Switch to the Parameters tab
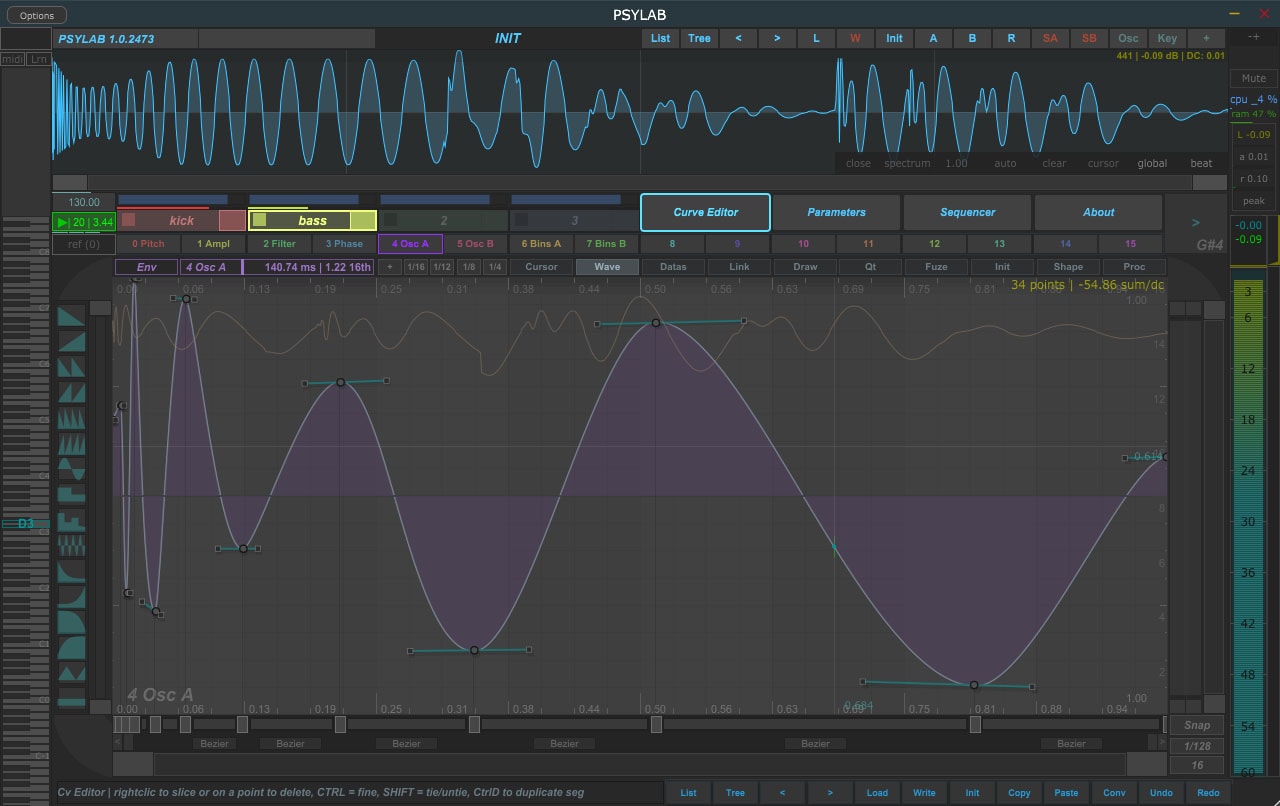This screenshot has height=806, width=1280. [836, 212]
